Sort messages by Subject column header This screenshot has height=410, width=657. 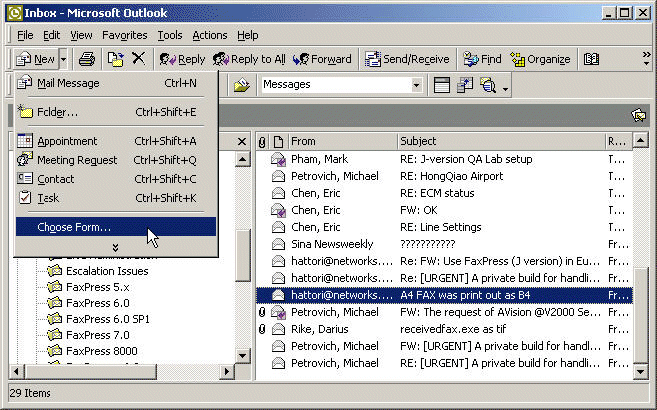[500, 142]
